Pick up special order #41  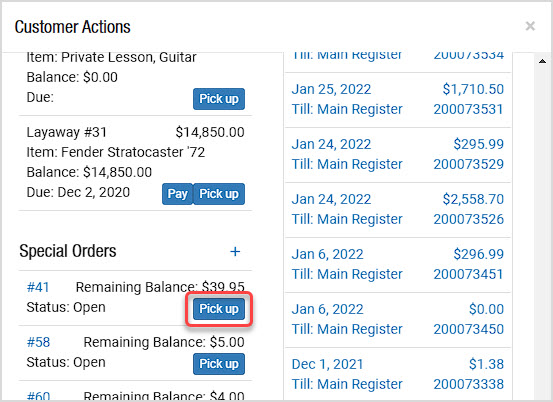(219, 309)
